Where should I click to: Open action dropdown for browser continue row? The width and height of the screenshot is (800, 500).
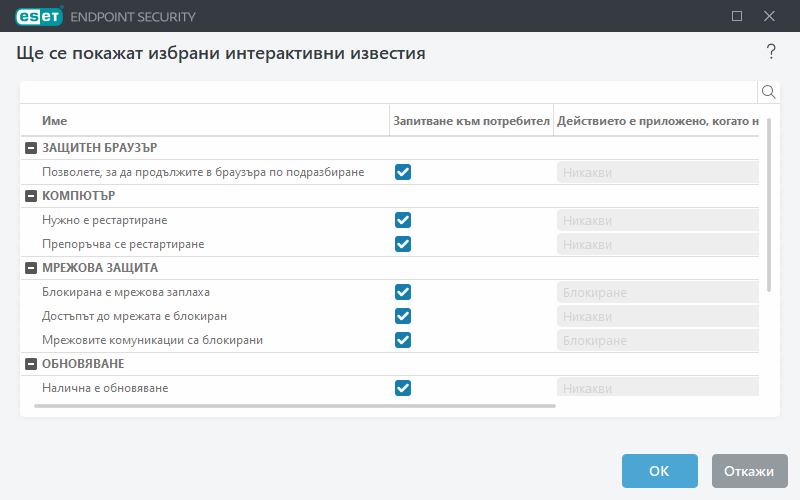658,172
